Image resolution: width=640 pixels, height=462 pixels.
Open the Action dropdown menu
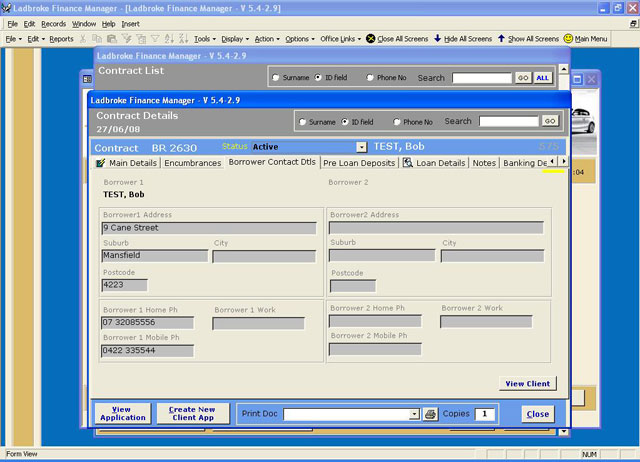[x=267, y=39]
